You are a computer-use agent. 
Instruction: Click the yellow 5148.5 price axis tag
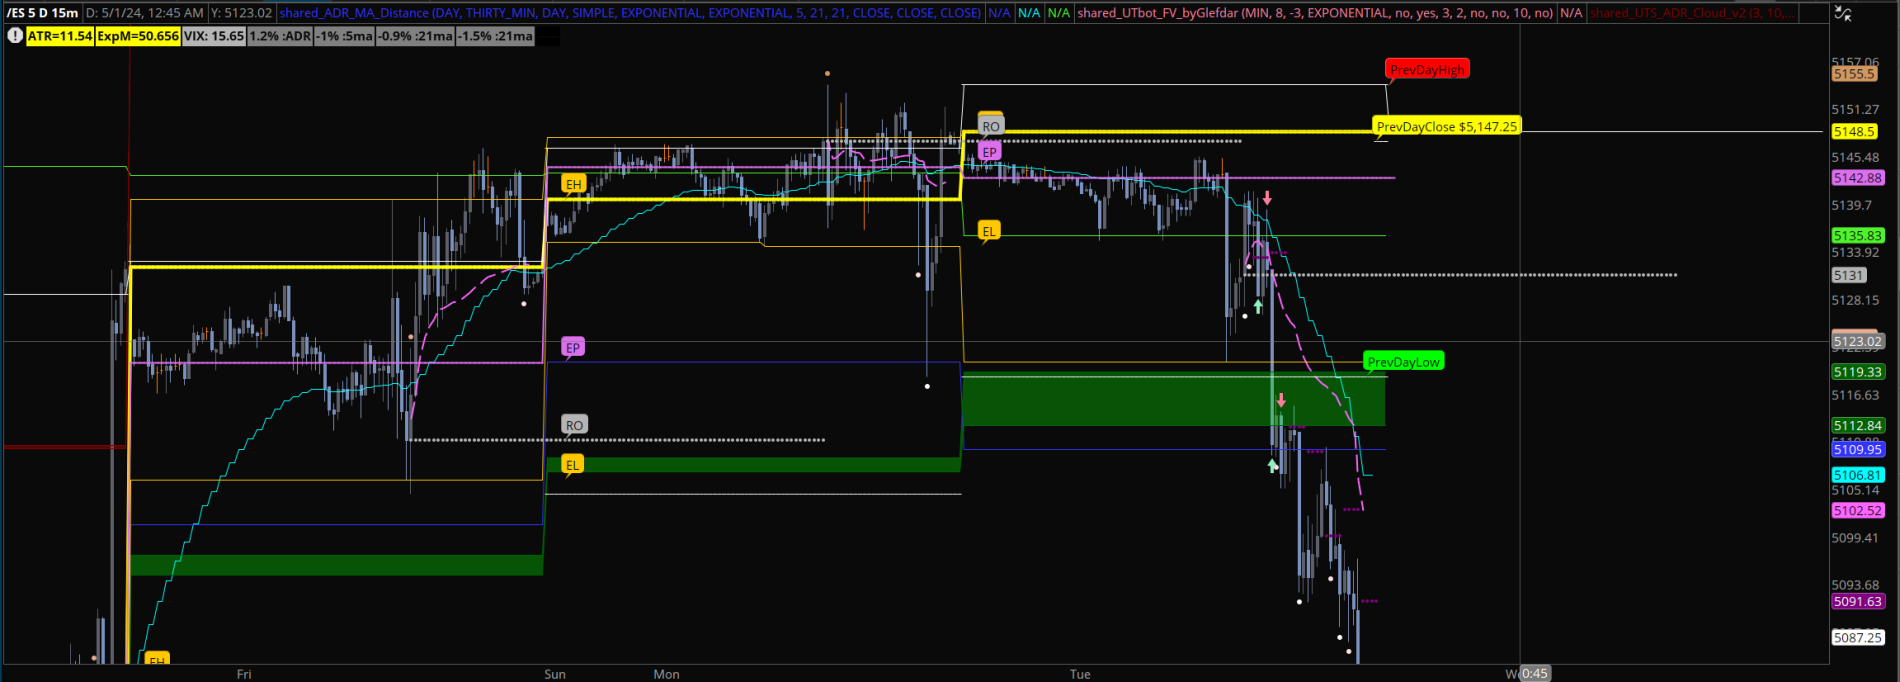pos(1854,131)
